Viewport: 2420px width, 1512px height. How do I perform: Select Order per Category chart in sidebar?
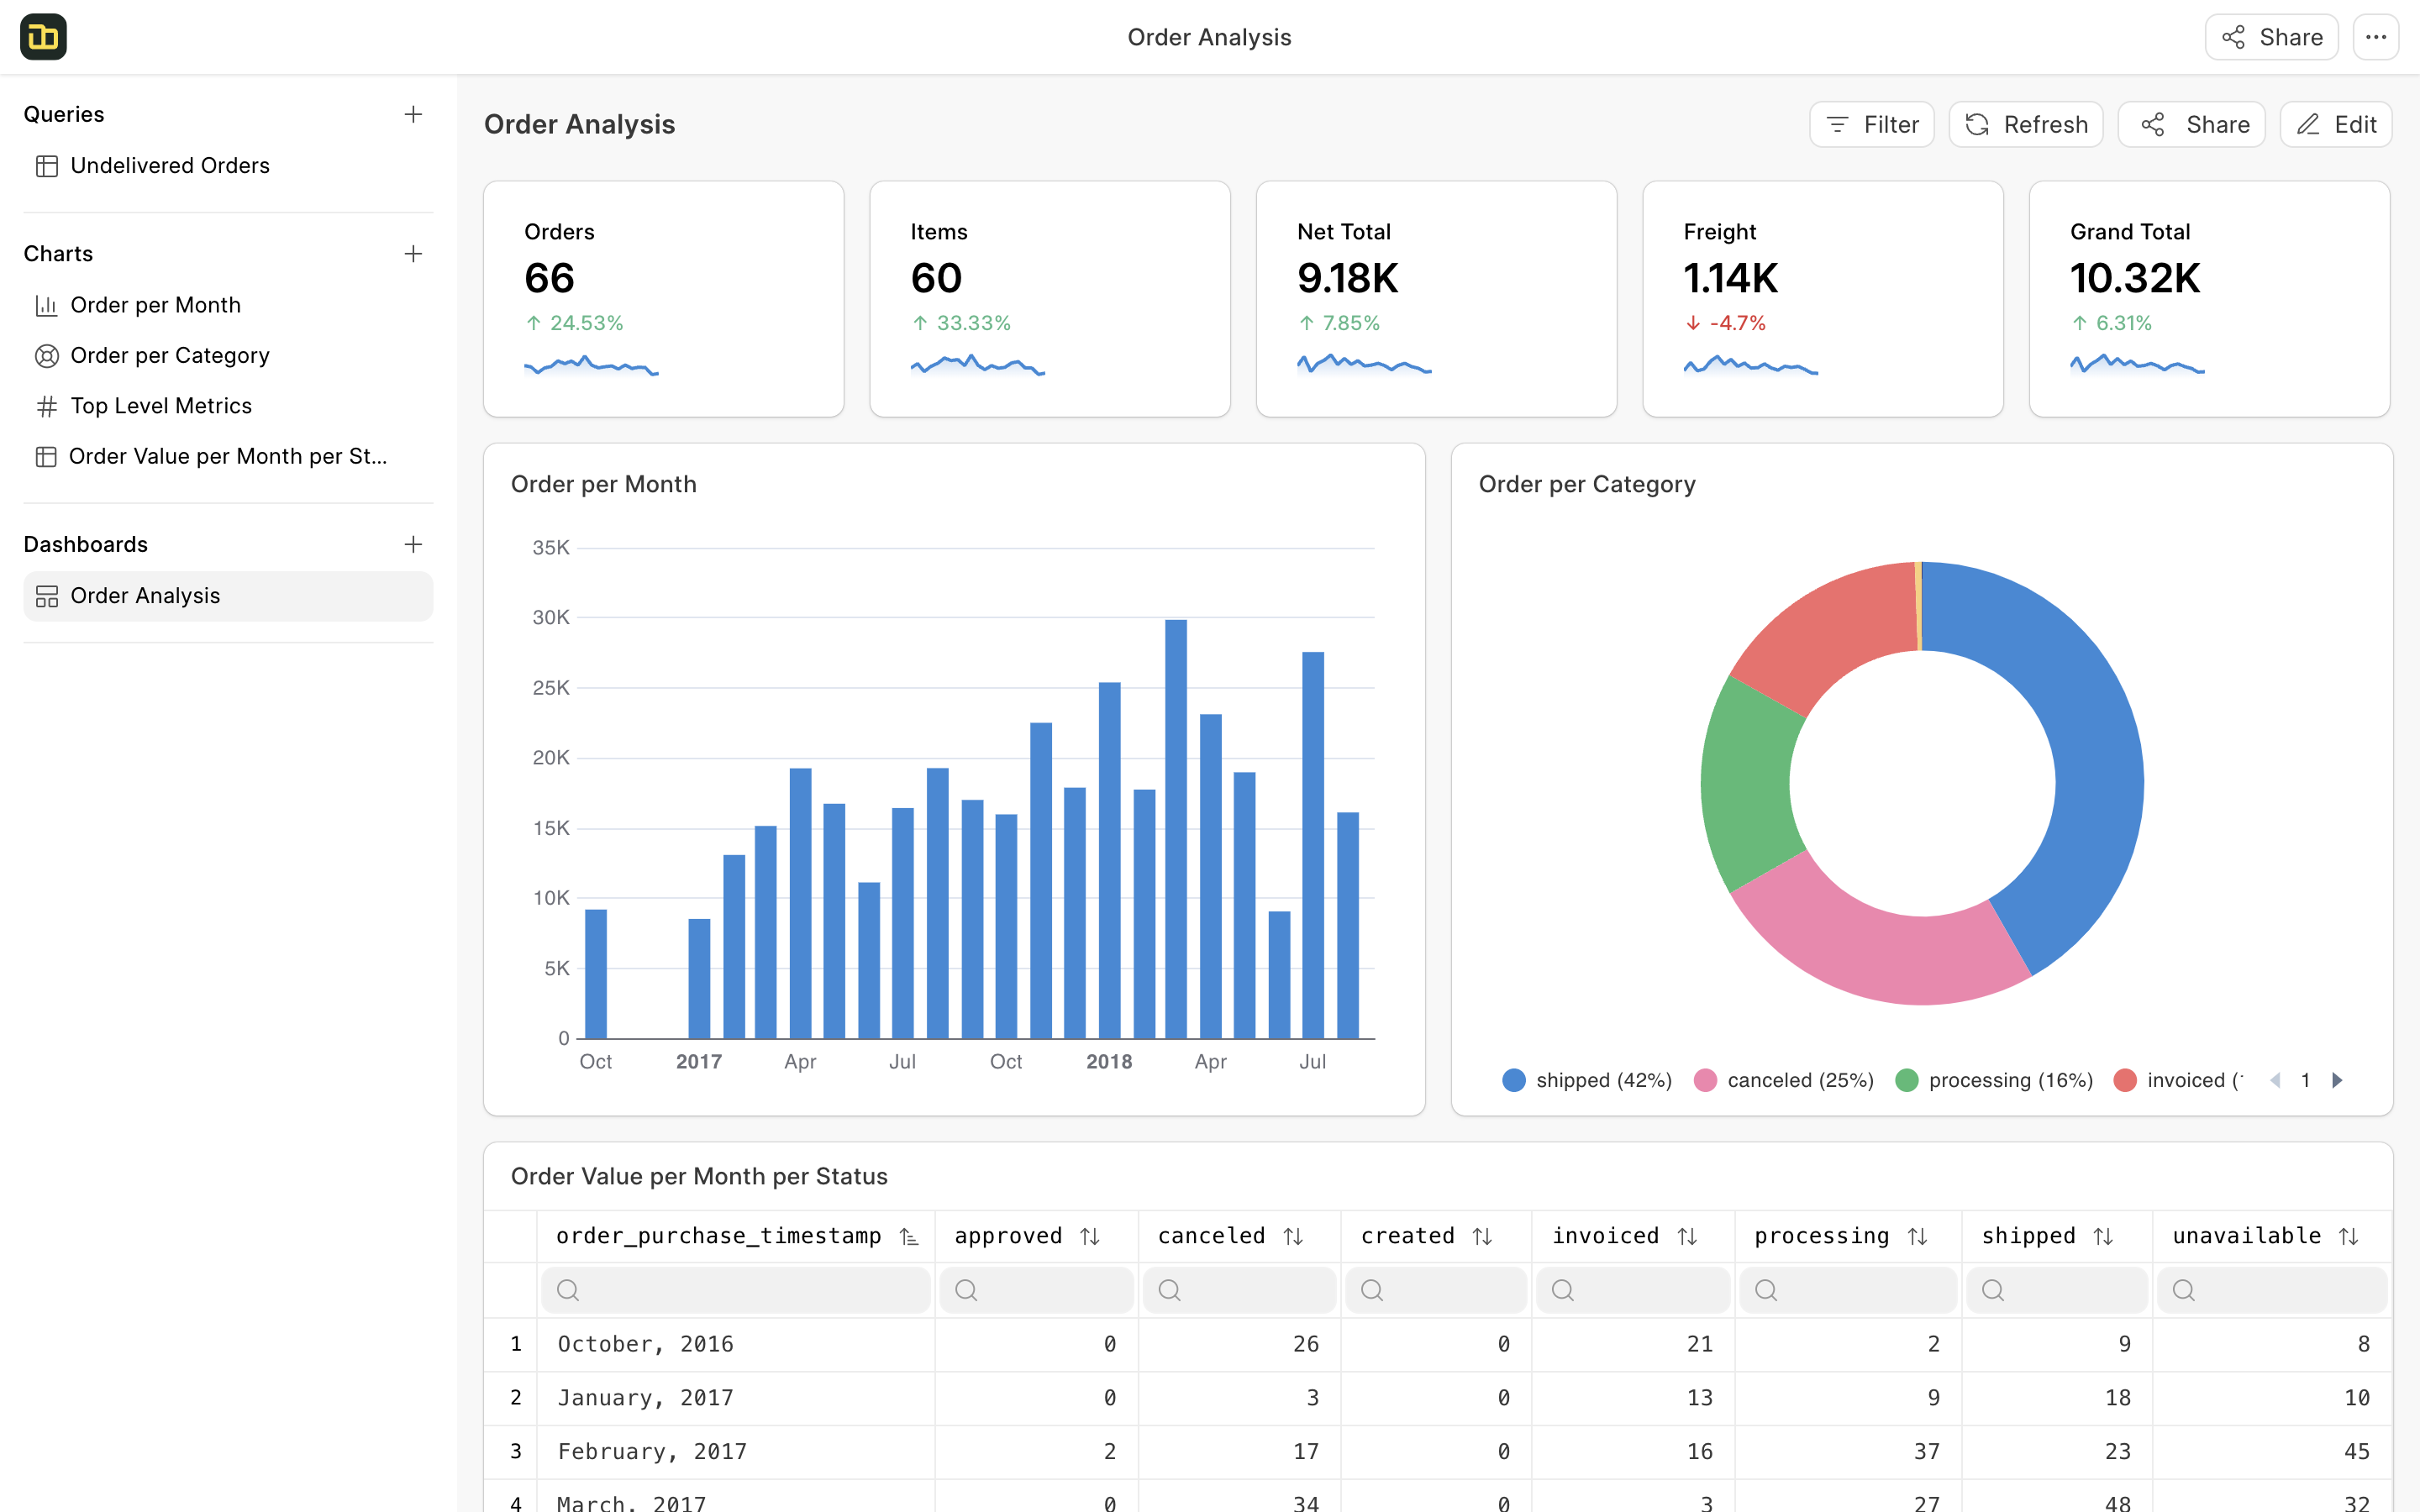169,355
